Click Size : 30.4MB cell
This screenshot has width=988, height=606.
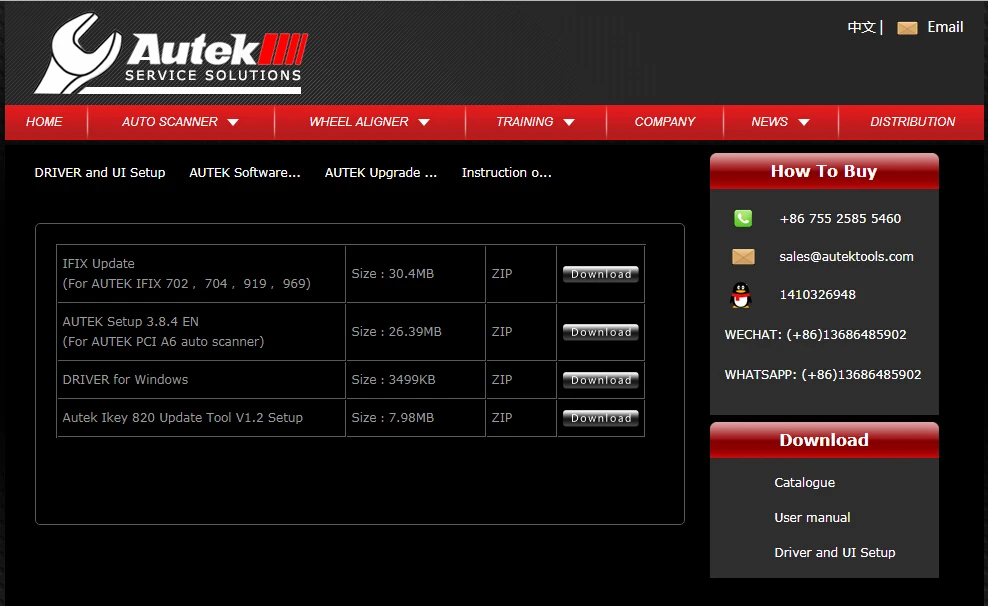(x=393, y=273)
